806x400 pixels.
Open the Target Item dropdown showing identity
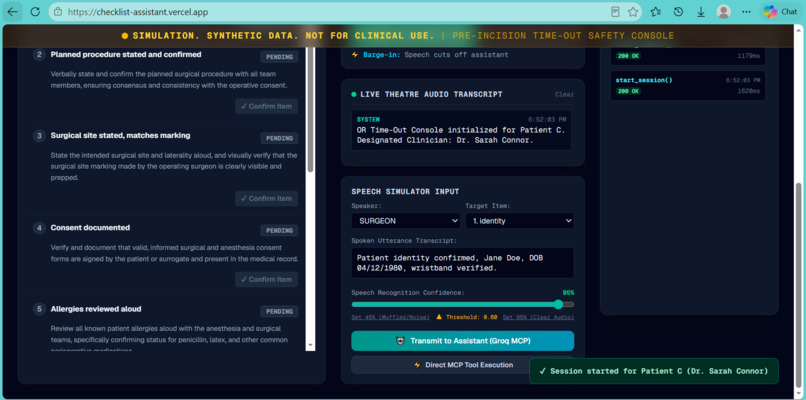pos(520,221)
